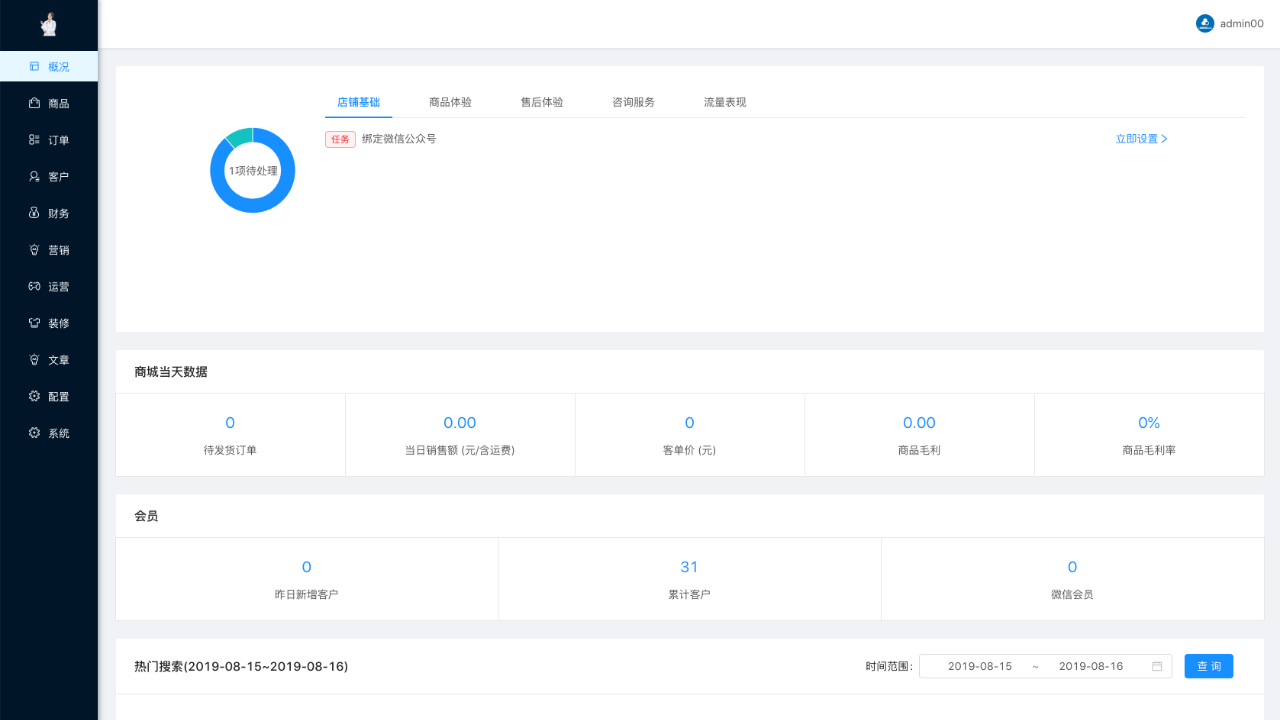1280x720 pixels.
Task: Open the 商品 menu item
Action: click(x=49, y=103)
